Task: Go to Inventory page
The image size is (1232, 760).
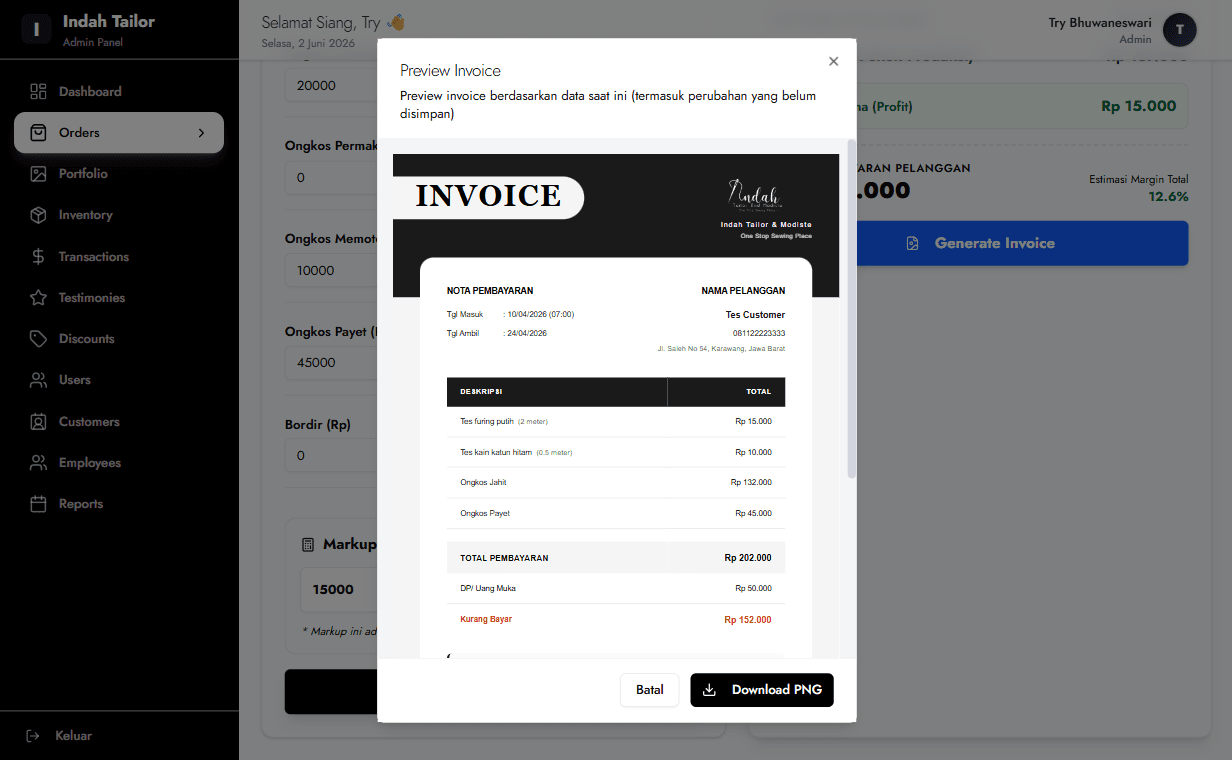Action: tap(119, 215)
